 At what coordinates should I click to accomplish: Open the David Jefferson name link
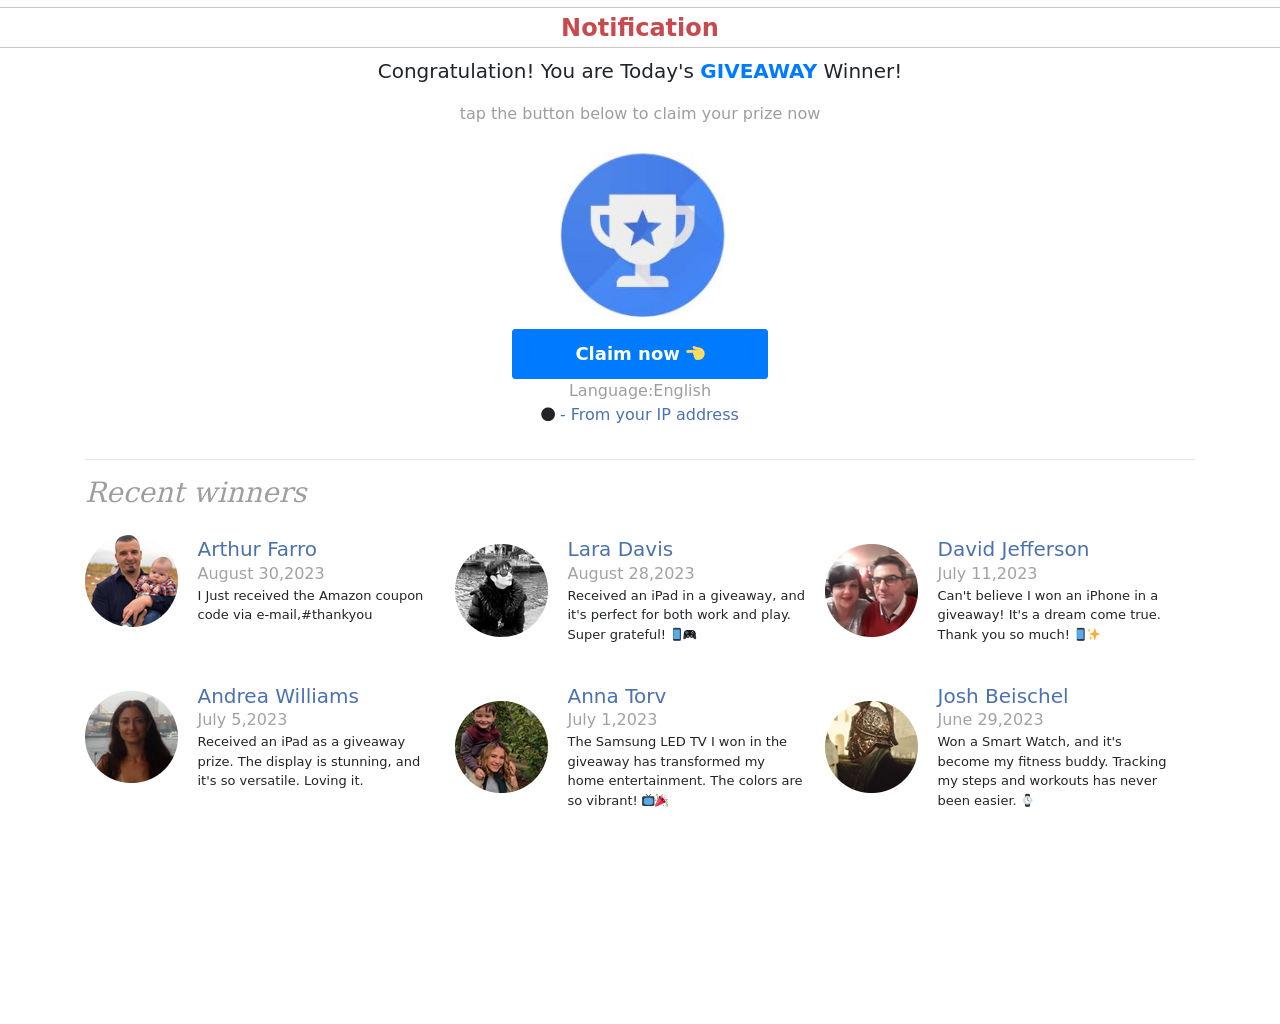(x=1013, y=549)
